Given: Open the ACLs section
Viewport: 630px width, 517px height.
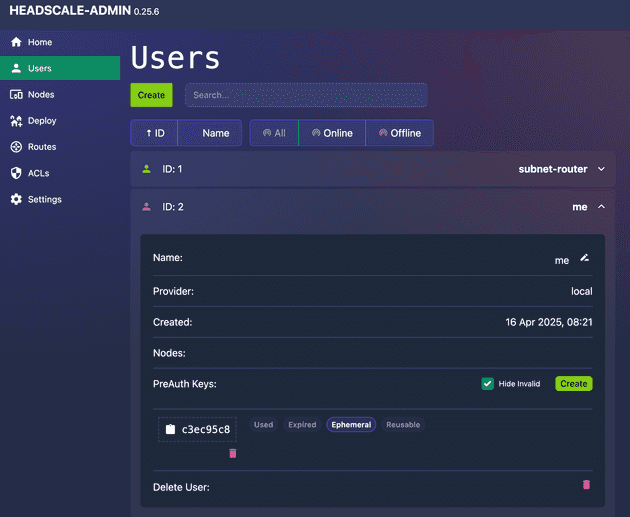Looking at the screenshot, I should click(38, 173).
